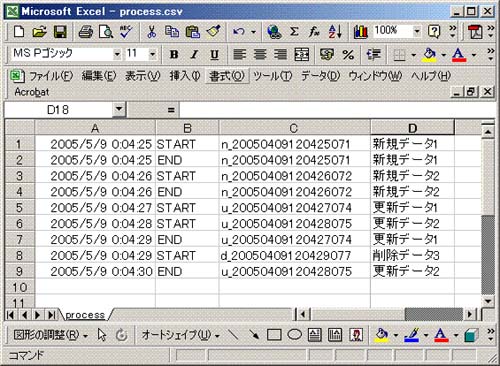
Task: Insert hyperlink with the globe icon
Action: [274, 32]
